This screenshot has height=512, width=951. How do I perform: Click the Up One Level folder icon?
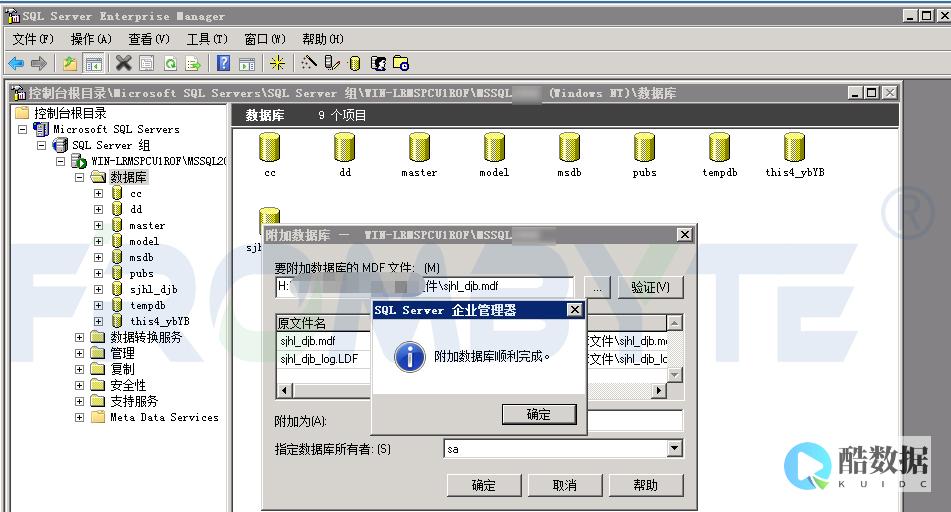point(70,63)
